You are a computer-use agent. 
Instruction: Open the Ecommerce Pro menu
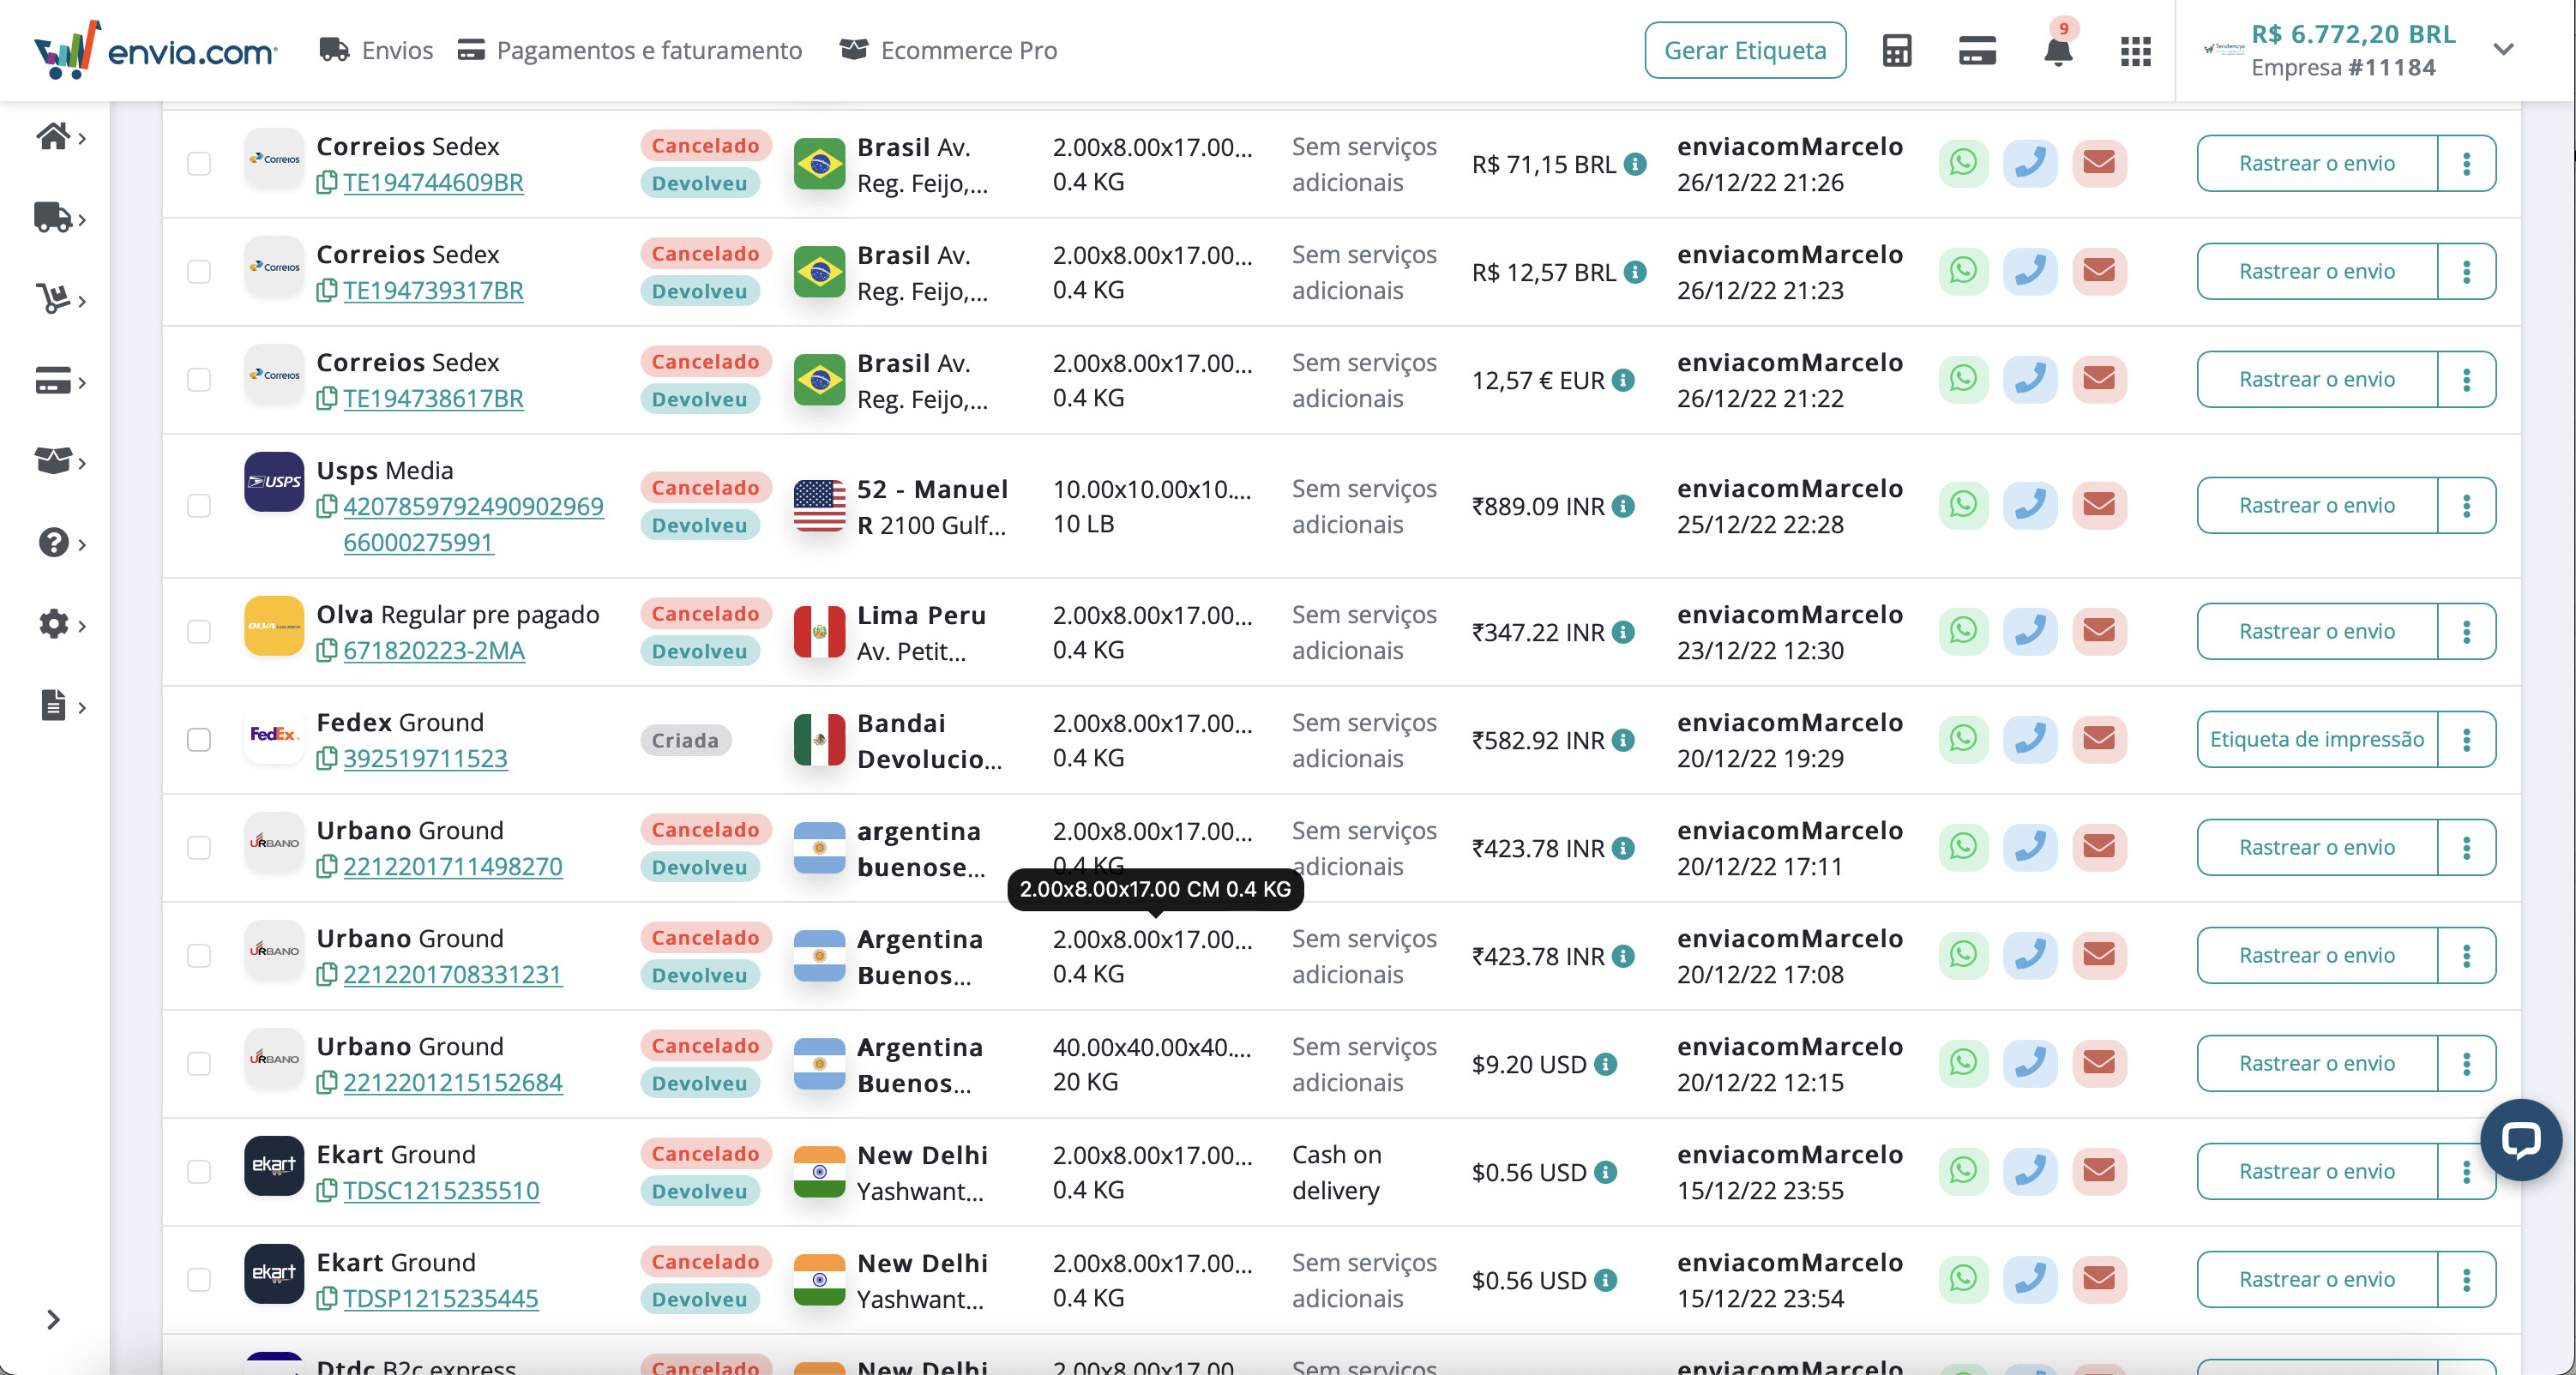[948, 50]
